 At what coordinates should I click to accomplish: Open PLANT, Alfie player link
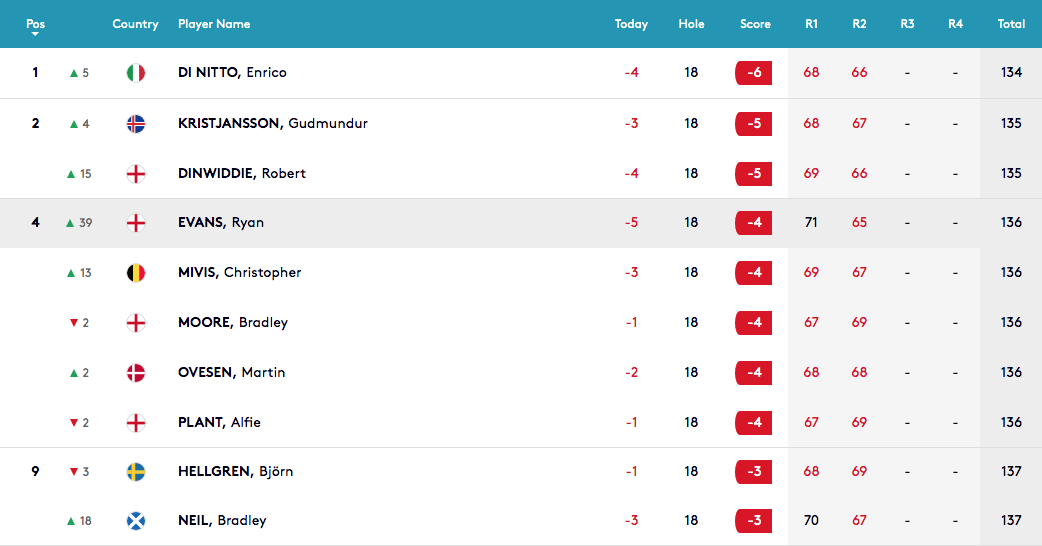click(219, 422)
